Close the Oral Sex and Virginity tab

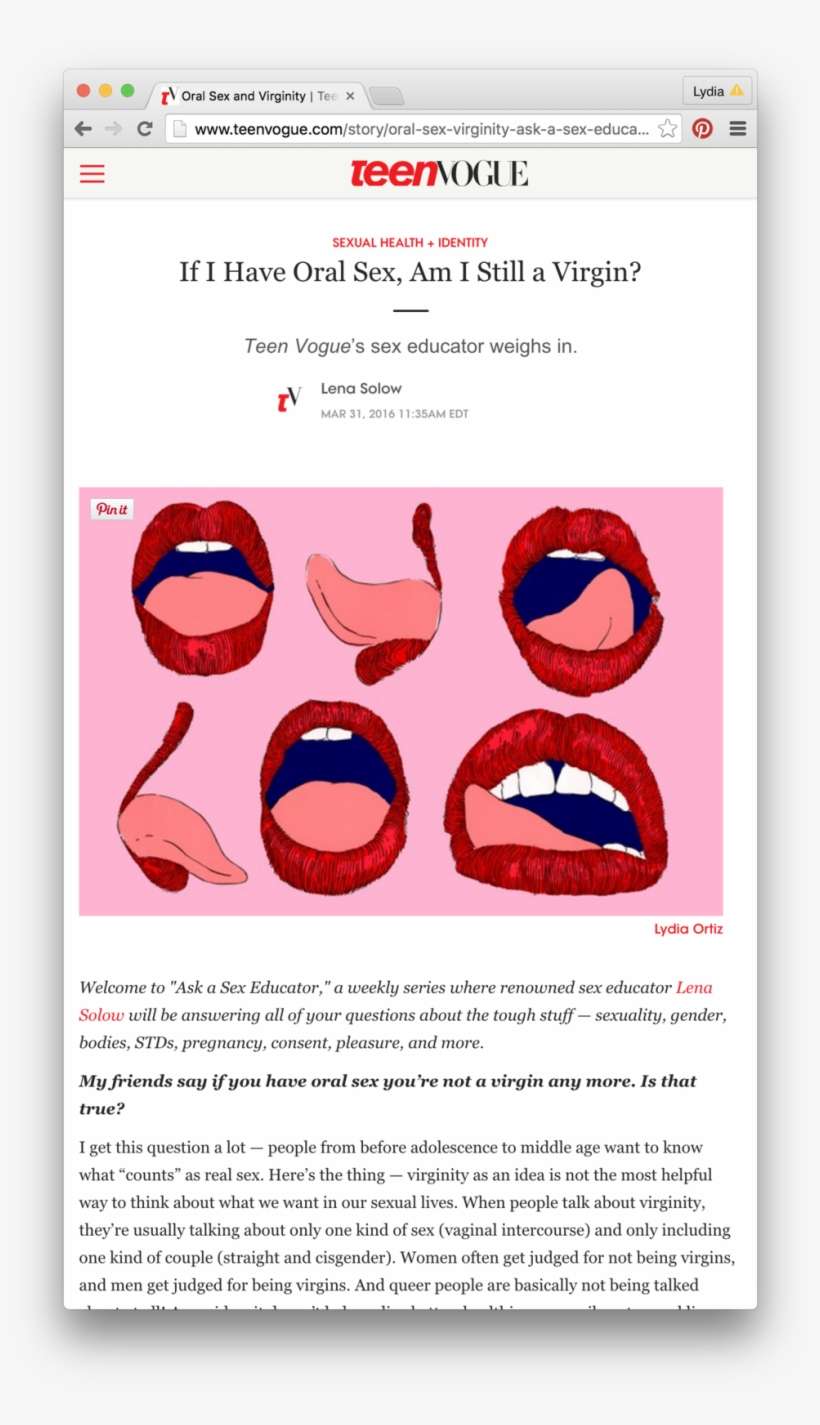click(350, 96)
